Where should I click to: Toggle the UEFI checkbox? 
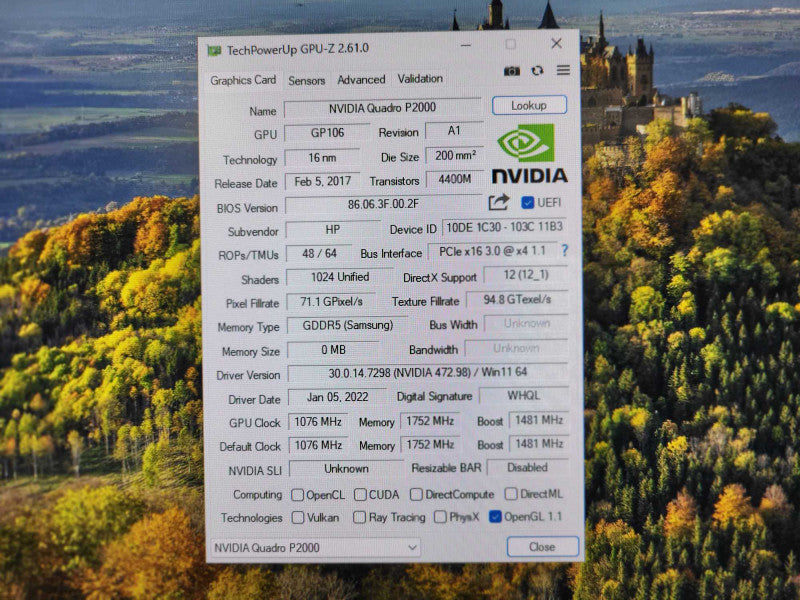click(x=528, y=203)
